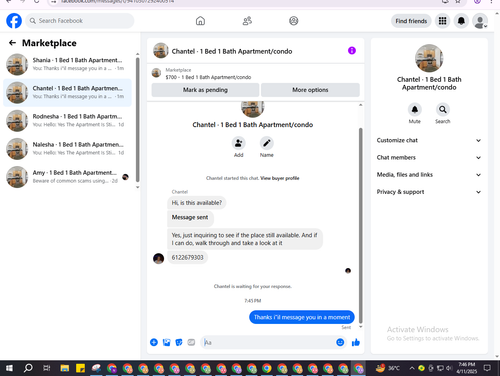Expand Media, files and links section
Screen dimensions: 500x376
(429, 175)
